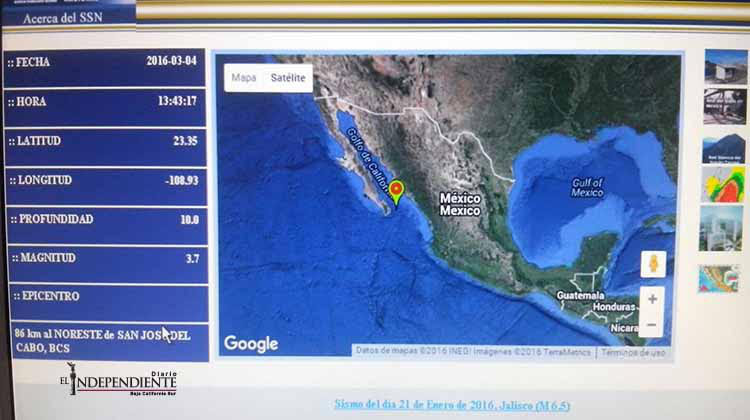This screenshot has width=750, height=420.
Task: Click the red epicenter marker pin
Action: (x=396, y=193)
